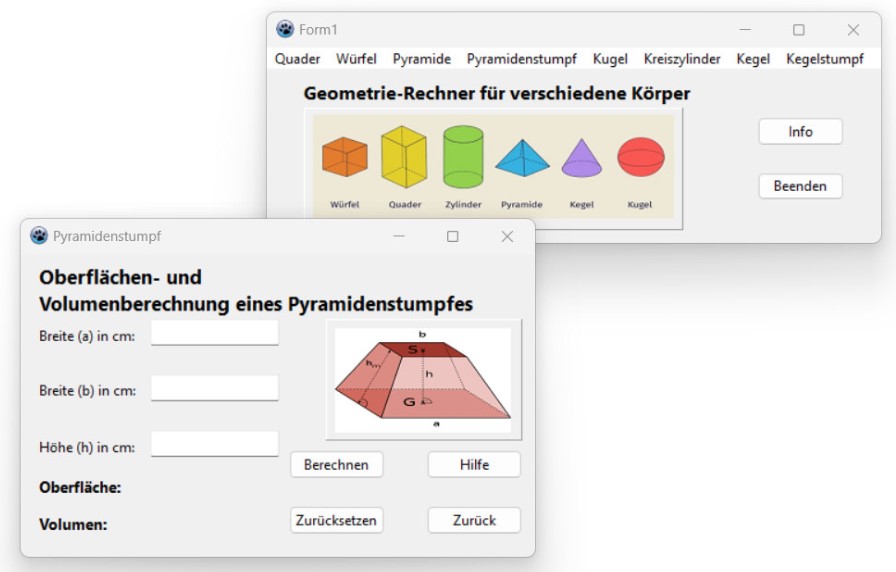Minimize the Form1 window
The height and width of the screenshot is (572, 896).
745,30
